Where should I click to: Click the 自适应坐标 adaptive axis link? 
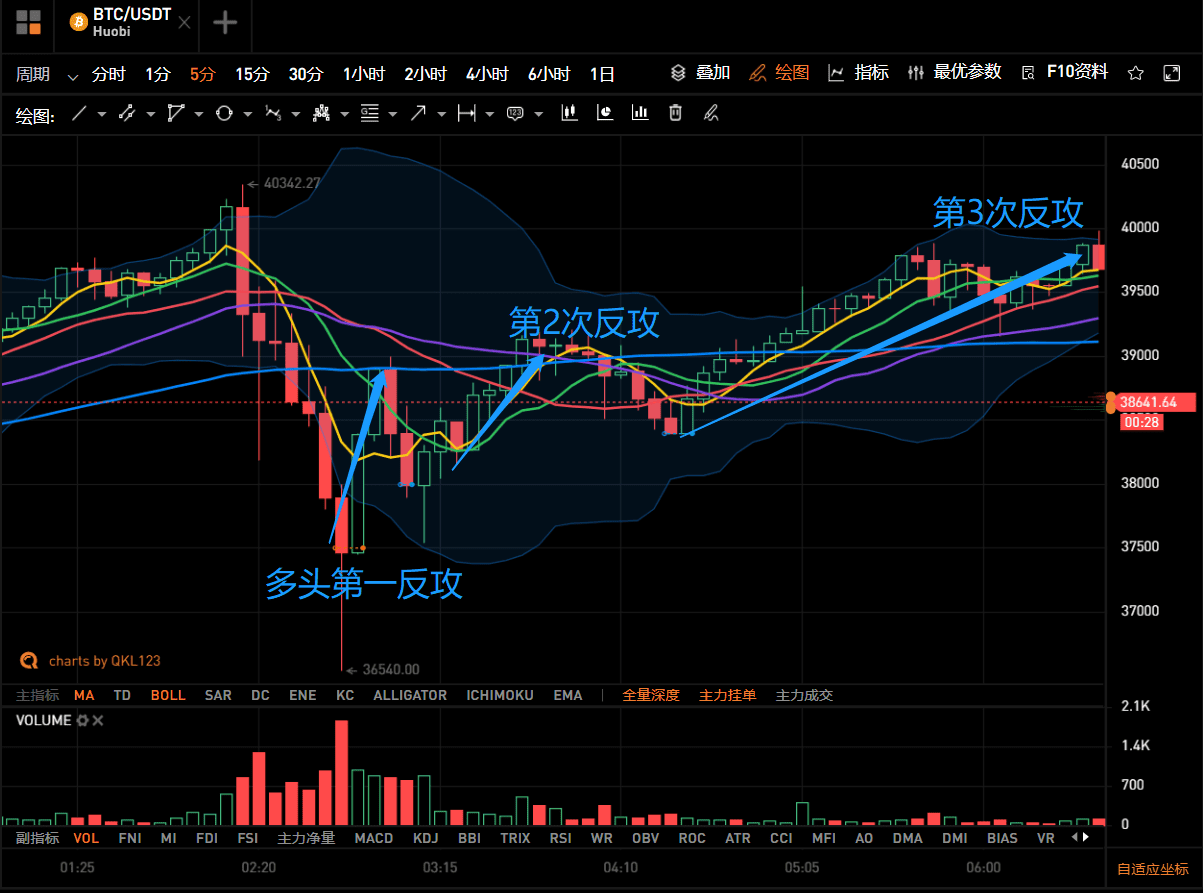tap(1153, 869)
